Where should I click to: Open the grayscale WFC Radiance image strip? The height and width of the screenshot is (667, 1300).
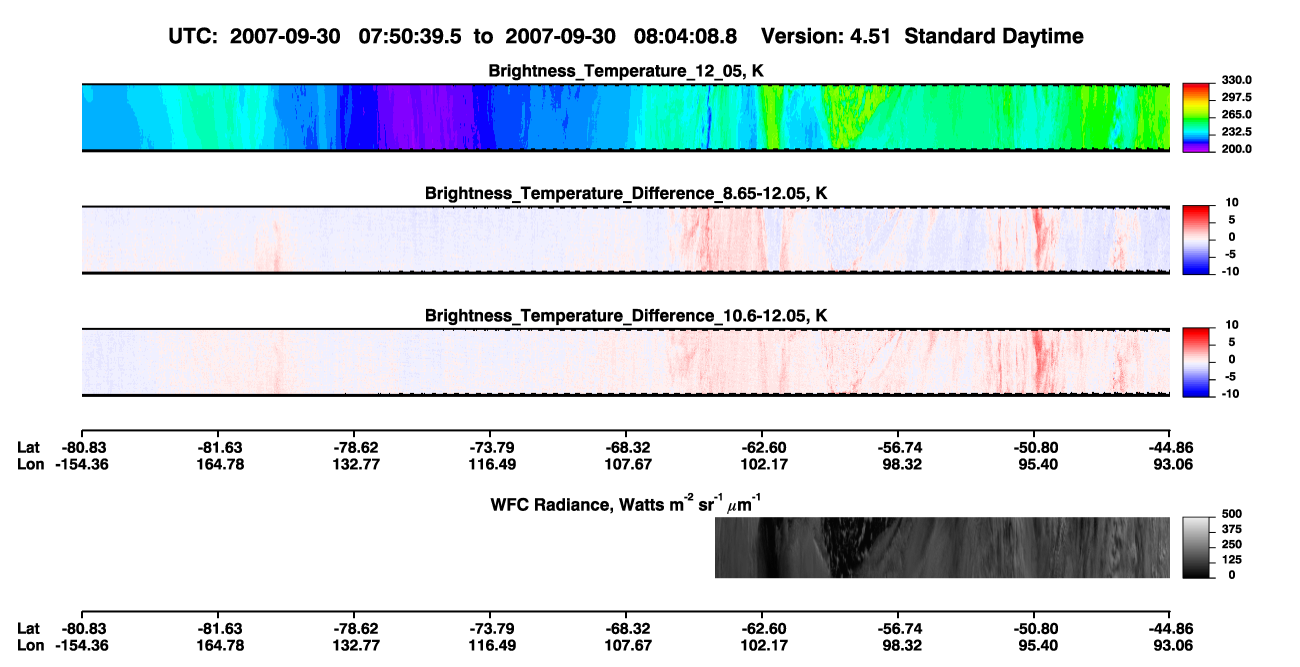pos(942,548)
